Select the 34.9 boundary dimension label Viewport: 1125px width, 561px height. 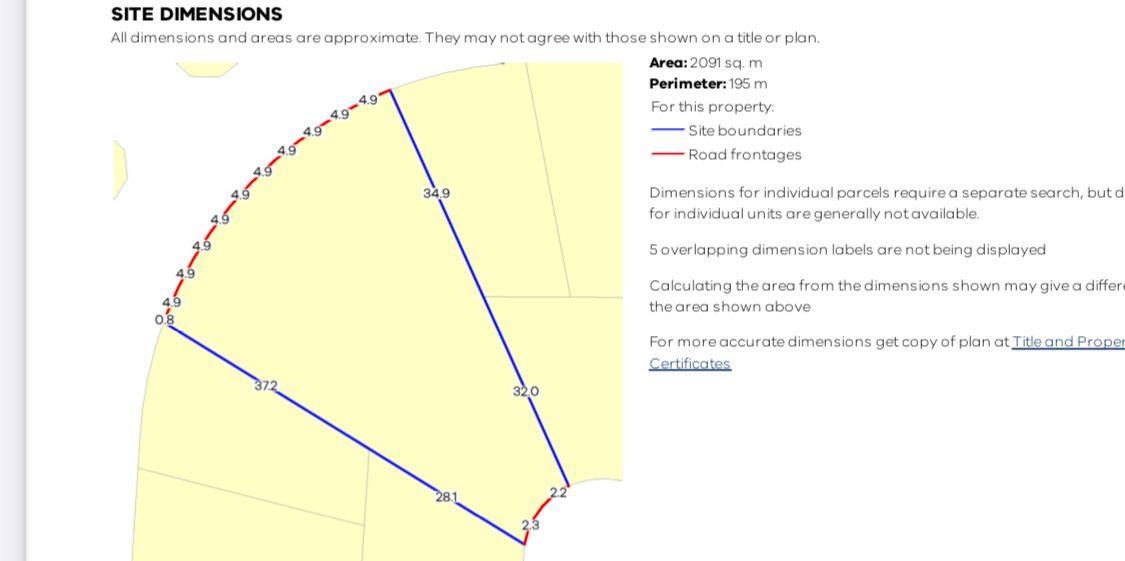click(436, 193)
